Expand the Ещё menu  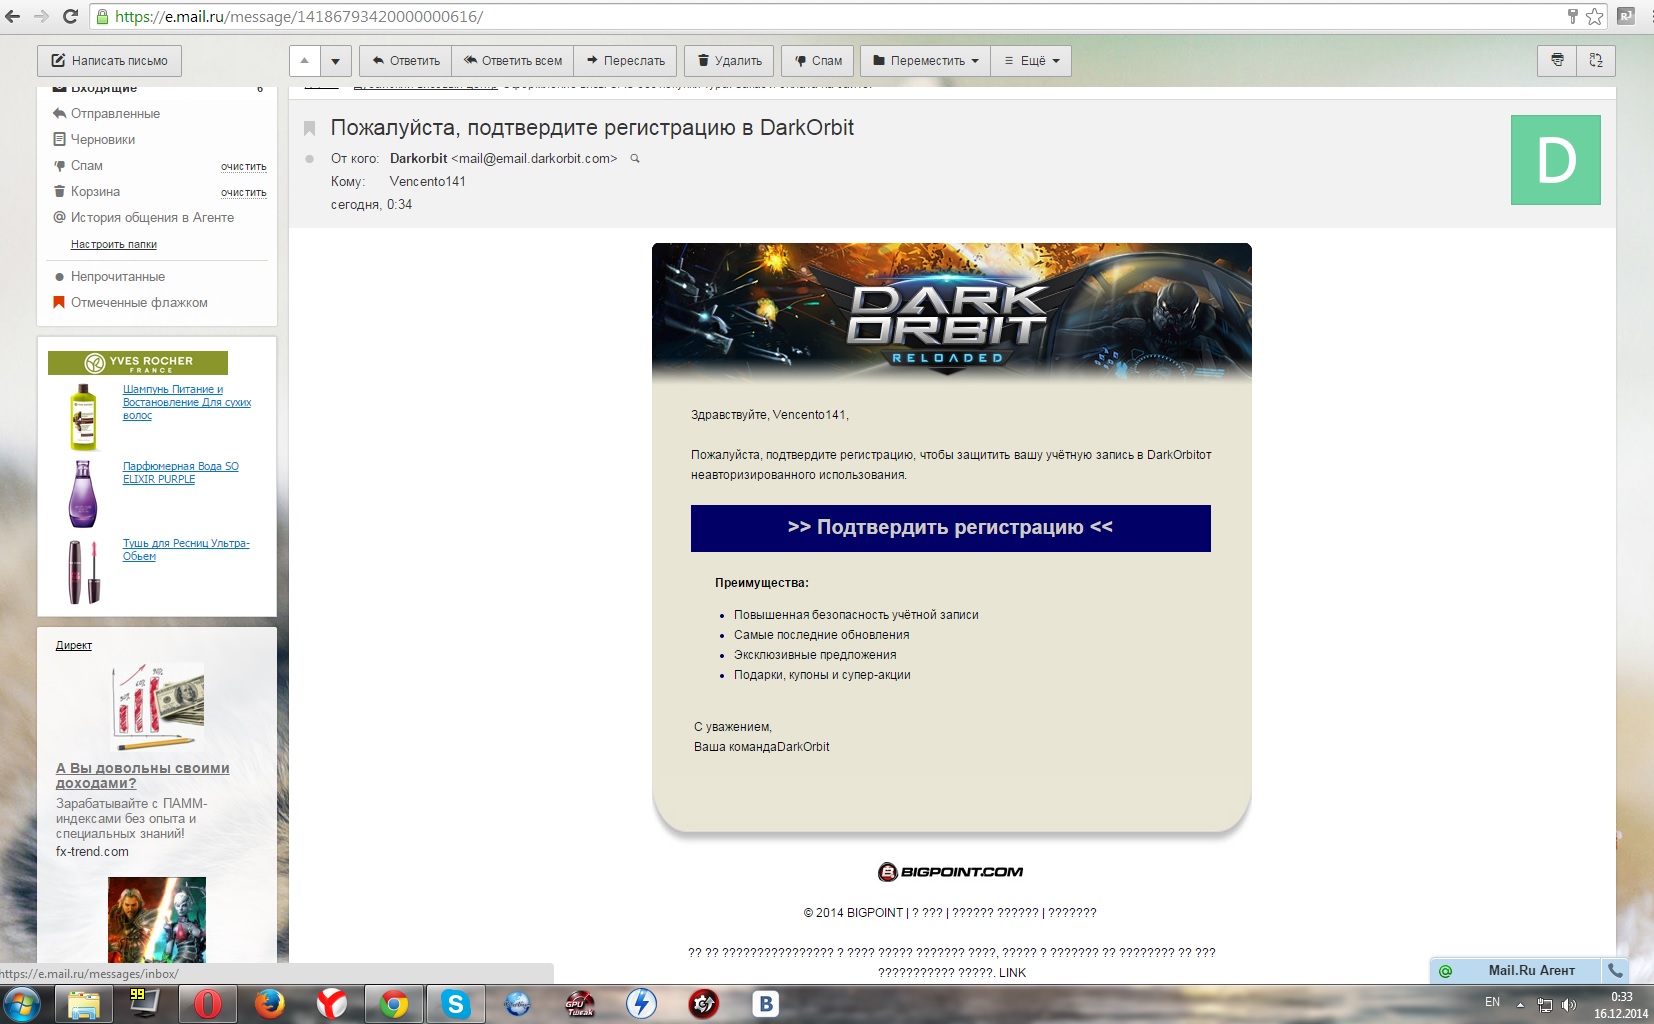pos(1032,60)
